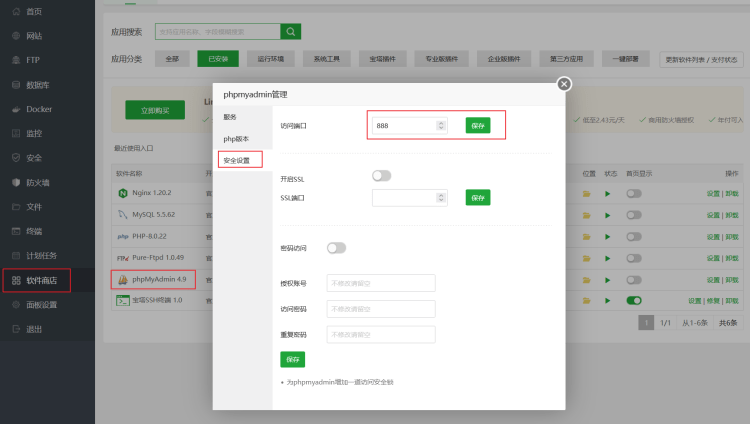Click the Nginx 1.20.2 app icon
This screenshot has width=750, height=424.
click(x=123, y=193)
